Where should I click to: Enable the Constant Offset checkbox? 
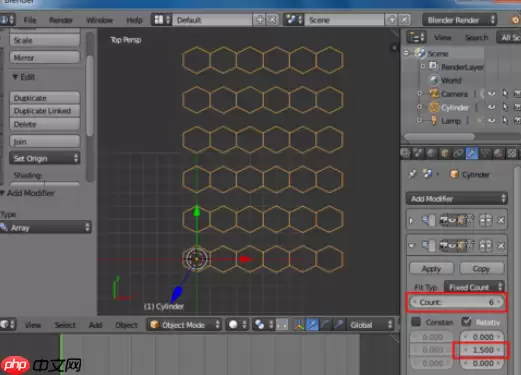click(416, 322)
